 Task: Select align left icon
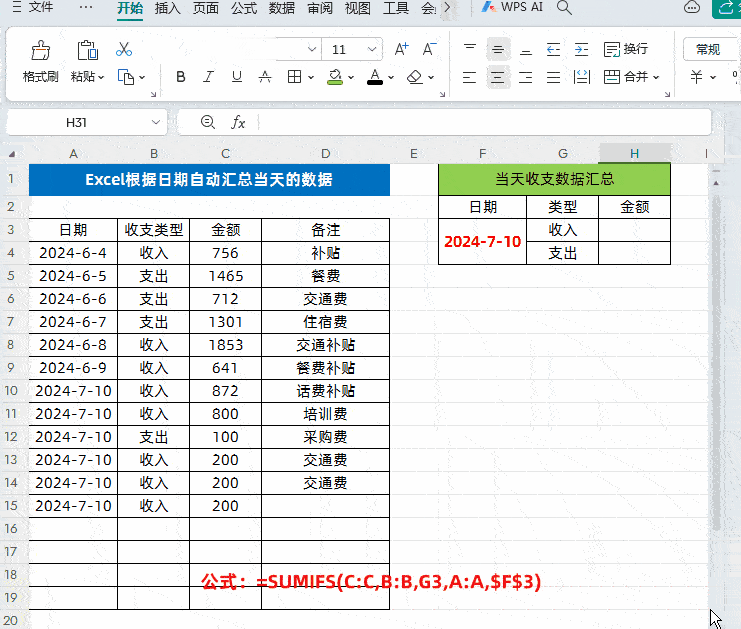click(x=469, y=77)
